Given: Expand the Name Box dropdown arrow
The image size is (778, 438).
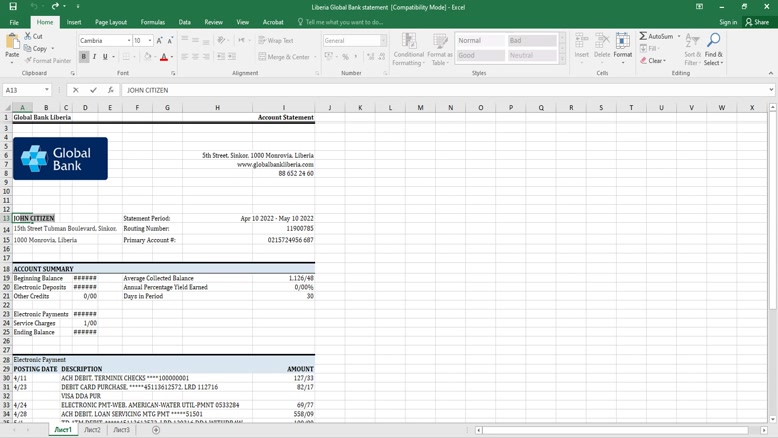Looking at the screenshot, I should click(x=47, y=90).
